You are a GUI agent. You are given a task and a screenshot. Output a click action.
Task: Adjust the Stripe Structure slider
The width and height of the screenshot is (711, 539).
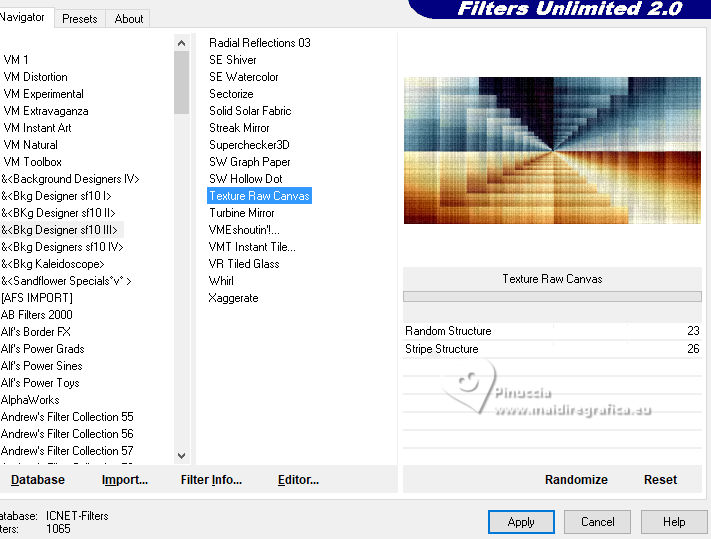click(x=552, y=349)
